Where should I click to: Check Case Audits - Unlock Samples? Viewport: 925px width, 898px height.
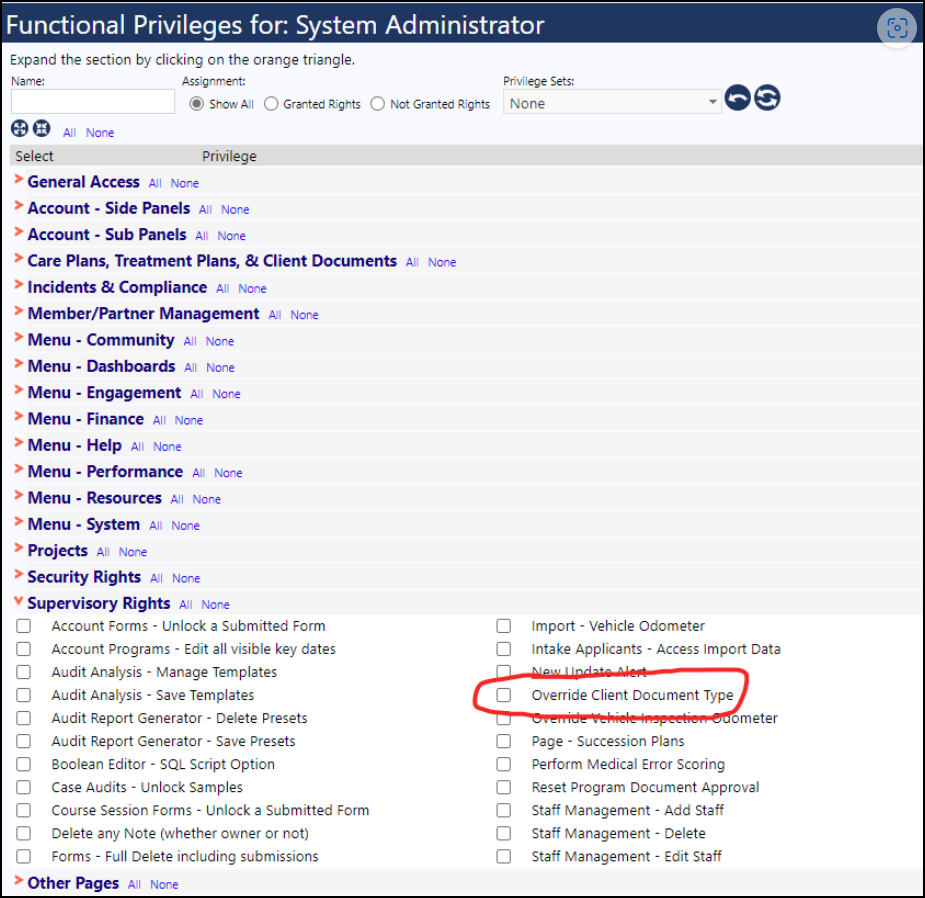point(24,787)
